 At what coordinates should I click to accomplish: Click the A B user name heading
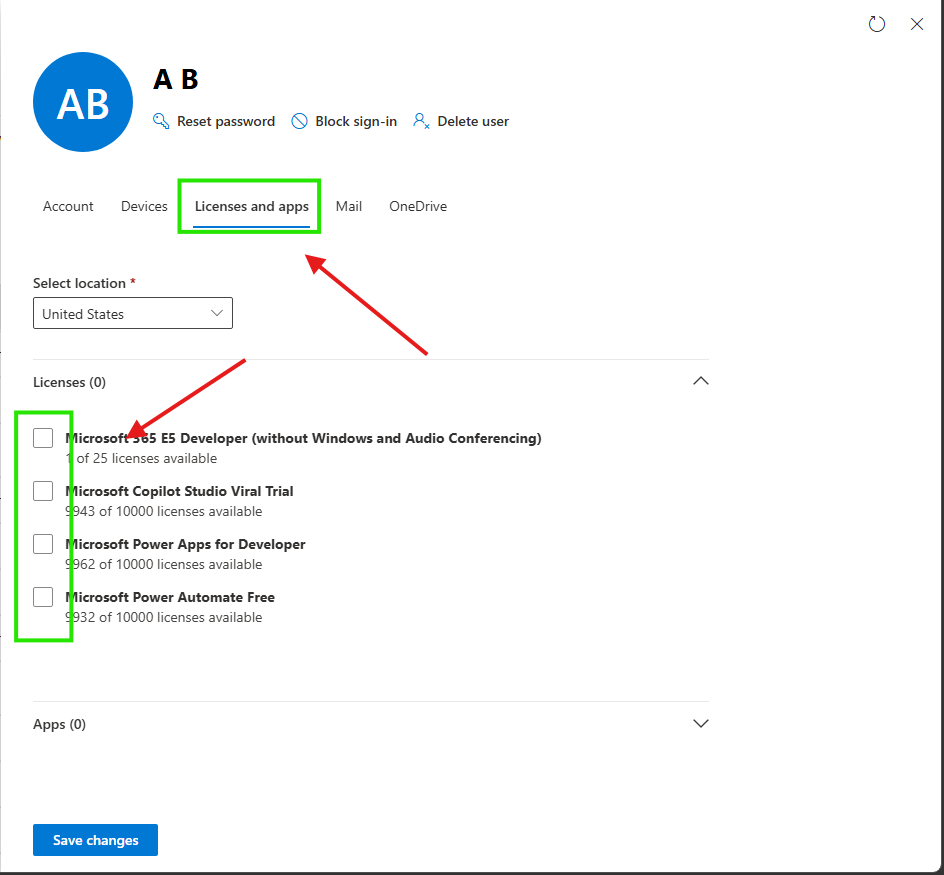click(176, 79)
